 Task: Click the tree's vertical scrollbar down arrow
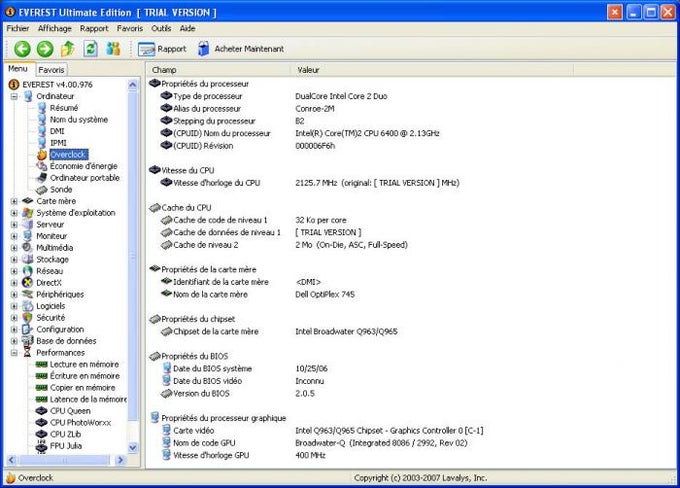pos(133,447)
